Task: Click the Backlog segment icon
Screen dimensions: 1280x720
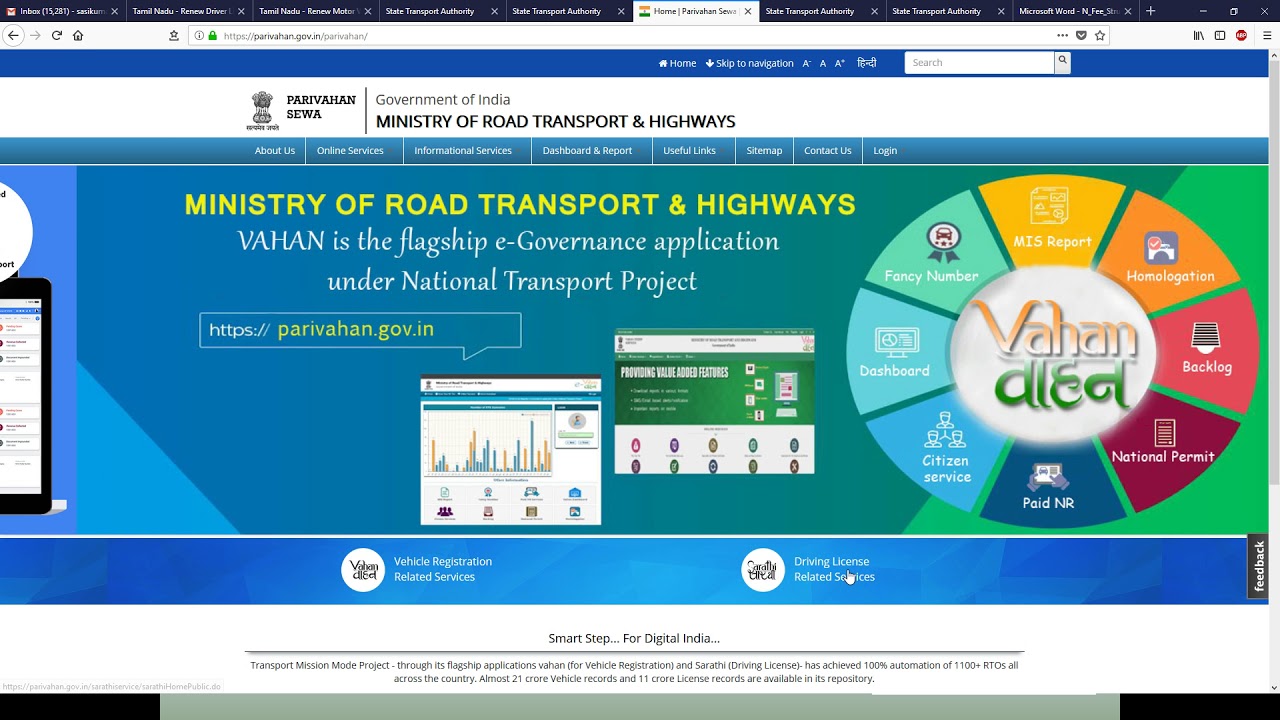Action: tap(1206, 336)
